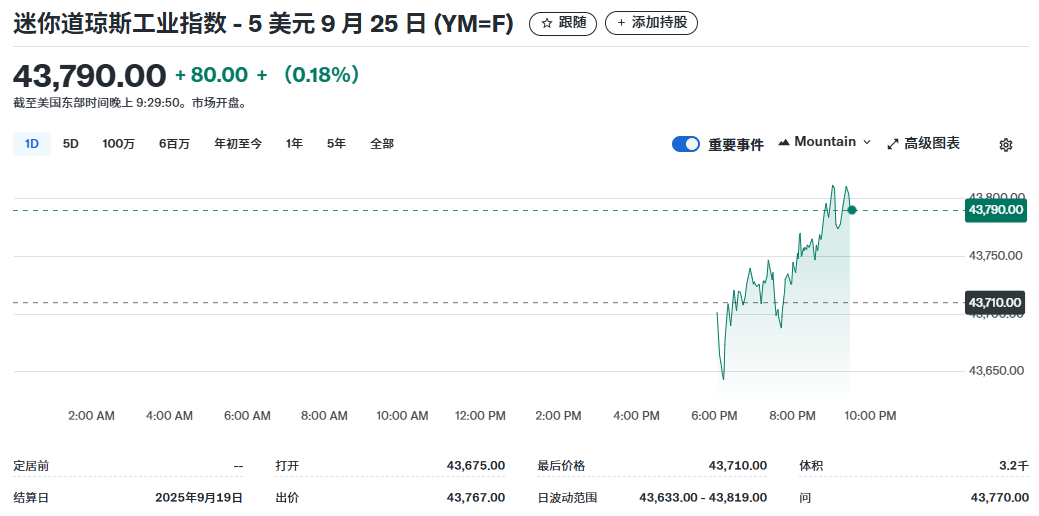Screen dimensions: 1039x516
Task: Click the 2:00 AM time axis label
Action: pos(91,416)
